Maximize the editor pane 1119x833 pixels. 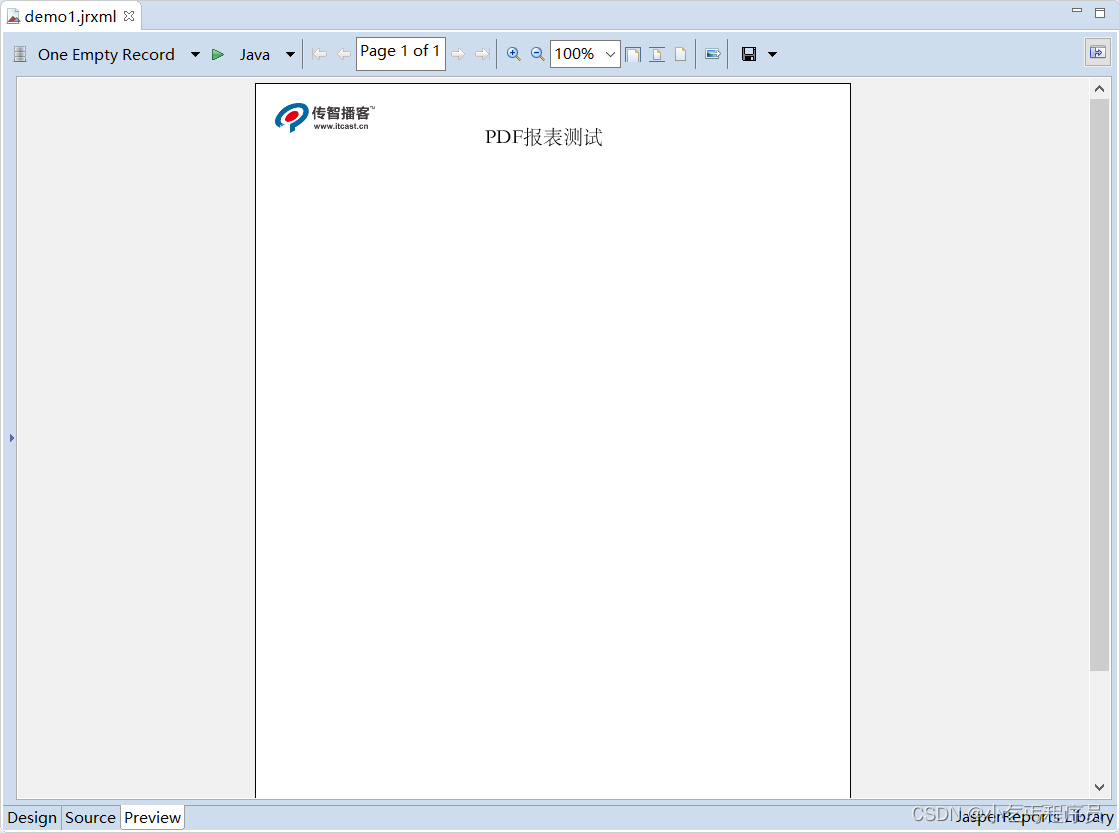coord(1100,12)
